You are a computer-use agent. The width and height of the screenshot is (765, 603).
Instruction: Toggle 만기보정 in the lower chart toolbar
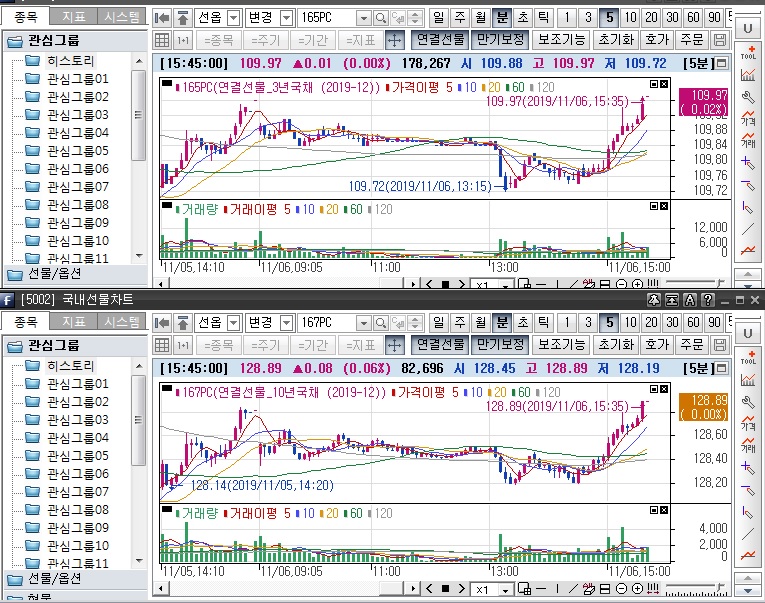[499, 345]
